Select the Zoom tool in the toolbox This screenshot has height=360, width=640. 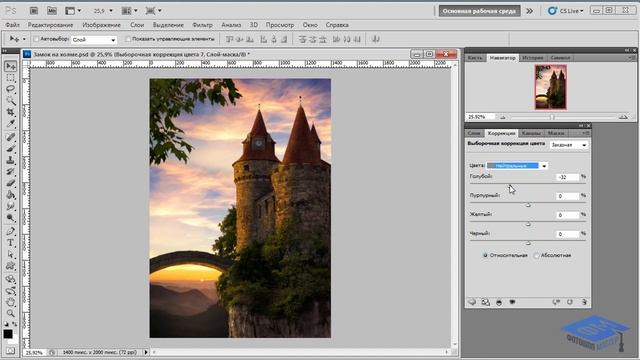[11, 313]
